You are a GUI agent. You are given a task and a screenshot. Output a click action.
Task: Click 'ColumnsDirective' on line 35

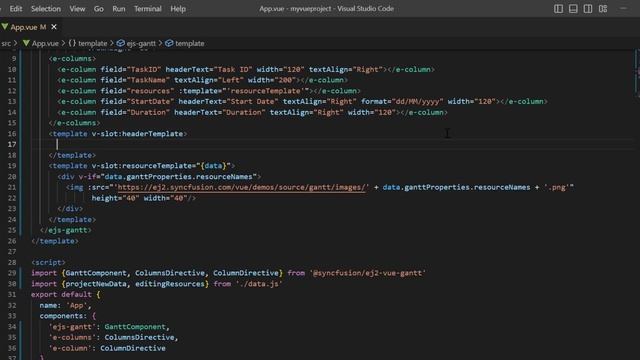(x=139, y=338)
